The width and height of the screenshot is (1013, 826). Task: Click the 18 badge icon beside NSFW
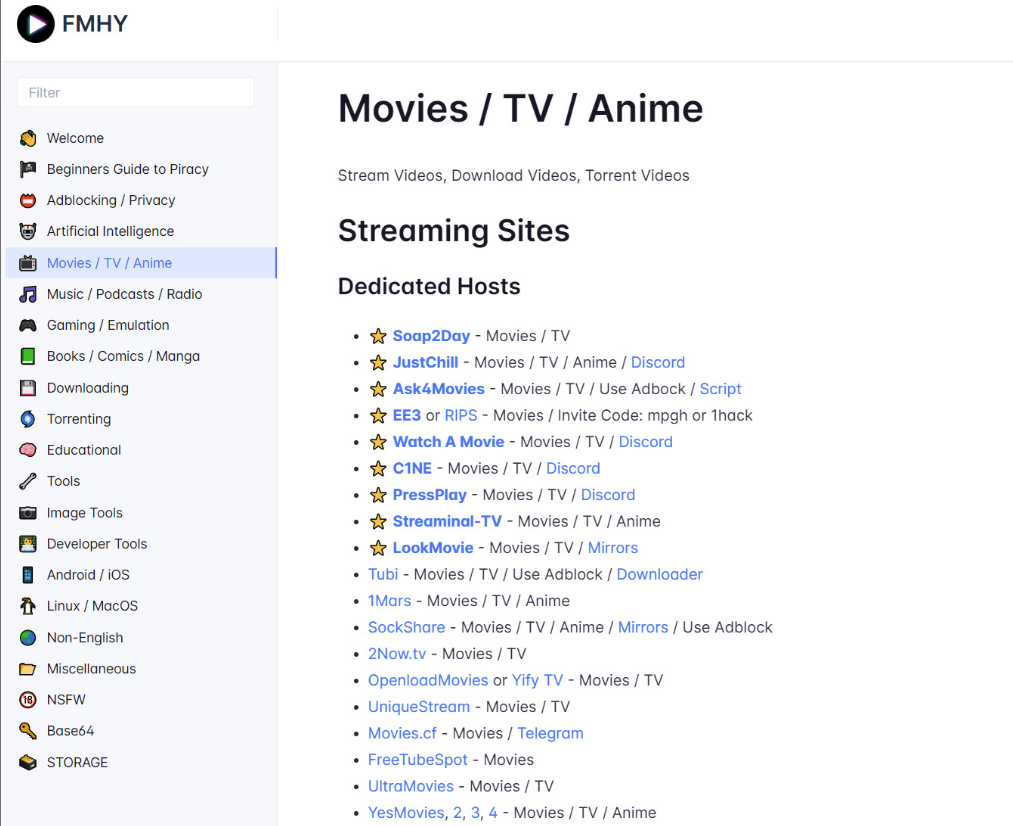[28, 699]
